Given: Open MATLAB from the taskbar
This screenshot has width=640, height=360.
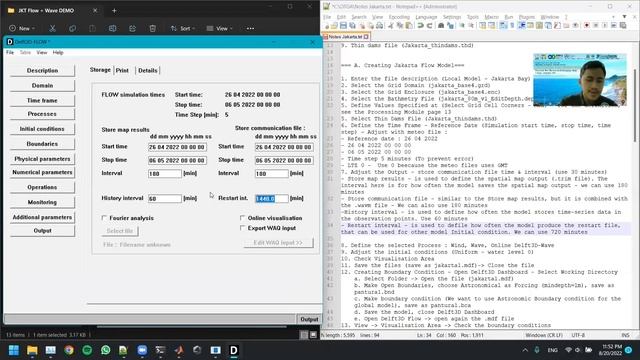Looking at the screenshot, I should tap(179, 350).
